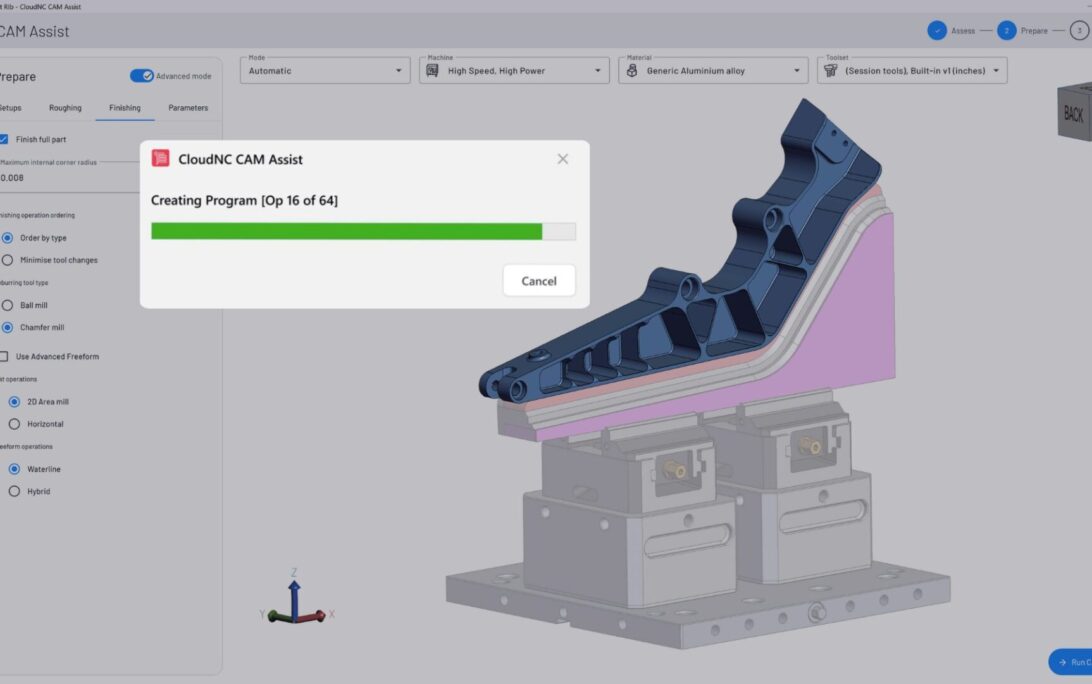Click the step 3 circle indicator
The width and height of the screenshot is (1092, 684).
tap(1079, 31)
